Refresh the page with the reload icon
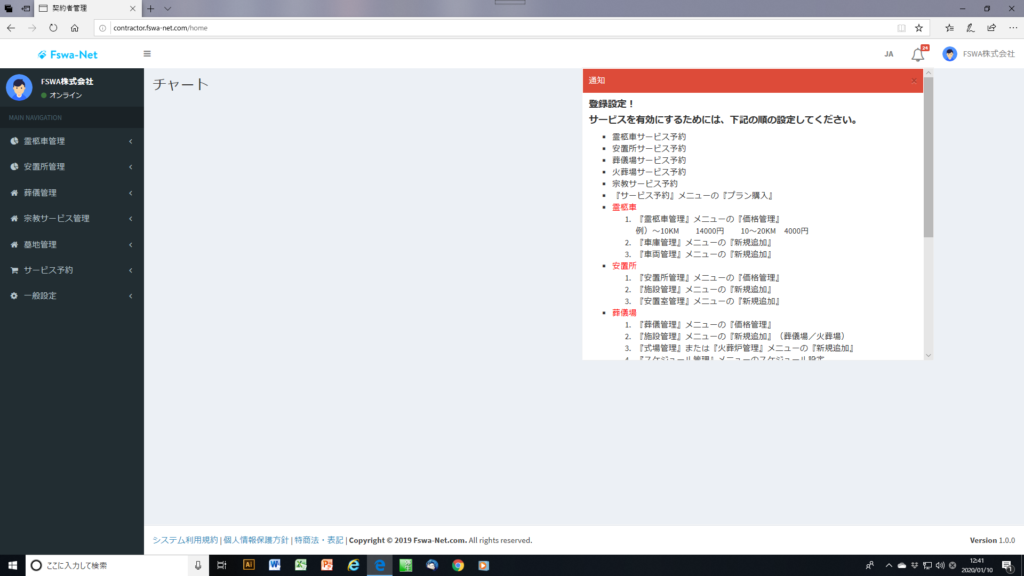1024x576 pixels. (x=53, y=28)
